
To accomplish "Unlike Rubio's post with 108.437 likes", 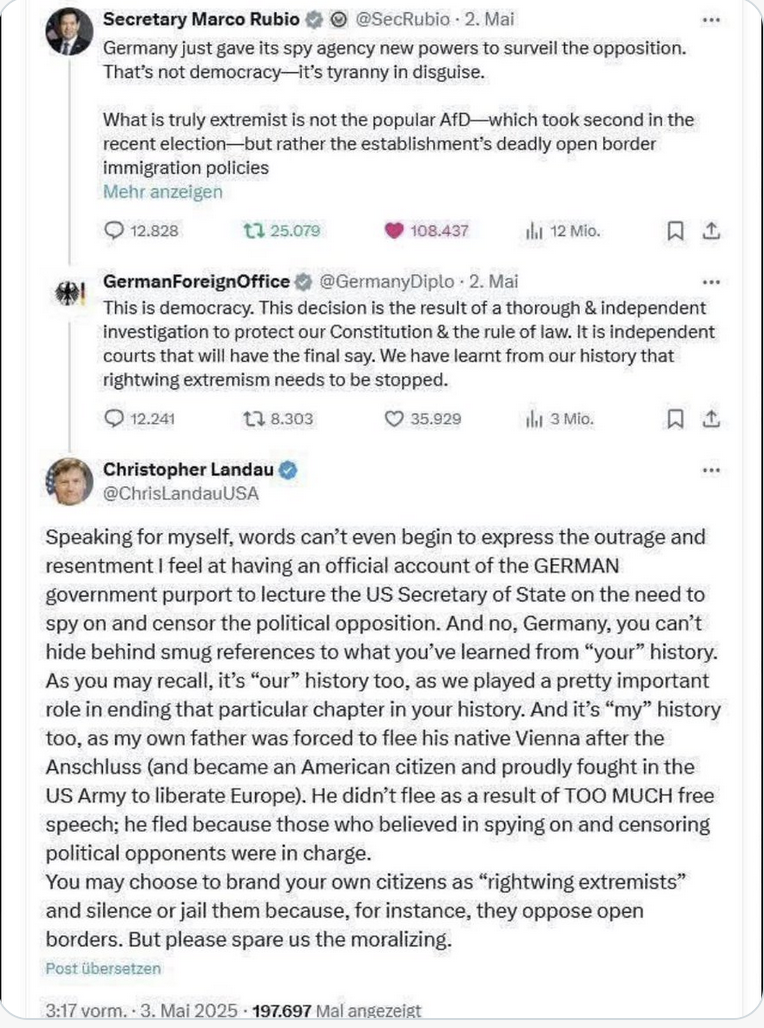I will click(394, 231).
